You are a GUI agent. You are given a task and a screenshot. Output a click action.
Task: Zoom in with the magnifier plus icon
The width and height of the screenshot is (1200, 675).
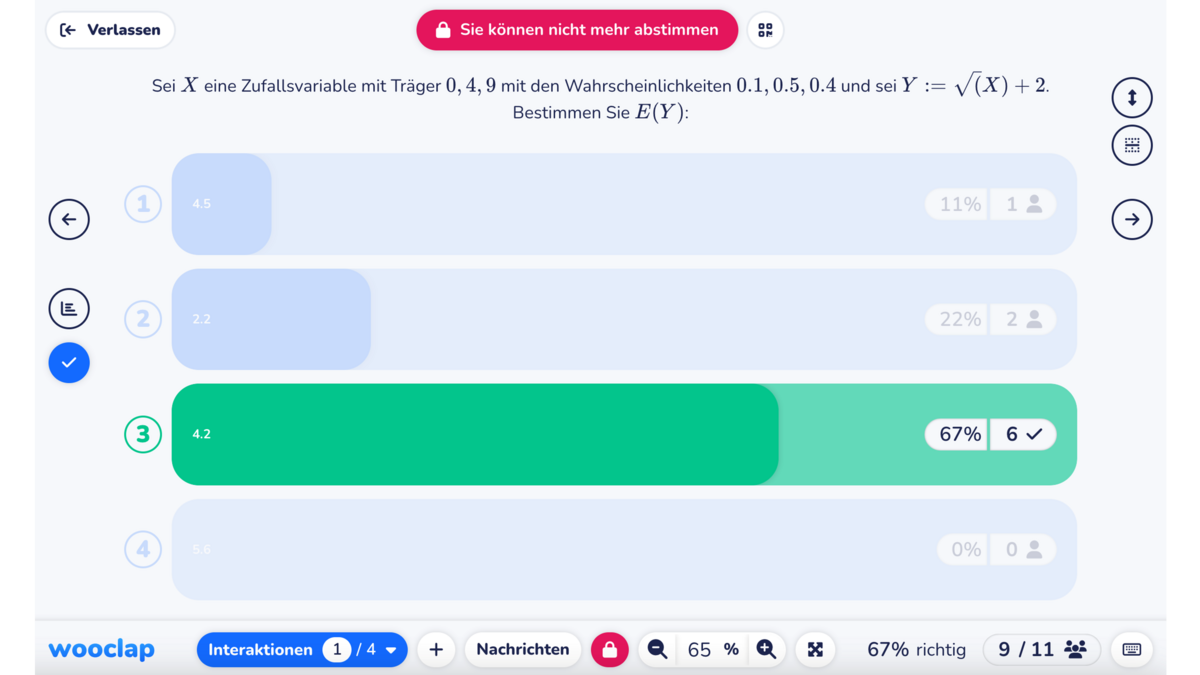point(766,649)
